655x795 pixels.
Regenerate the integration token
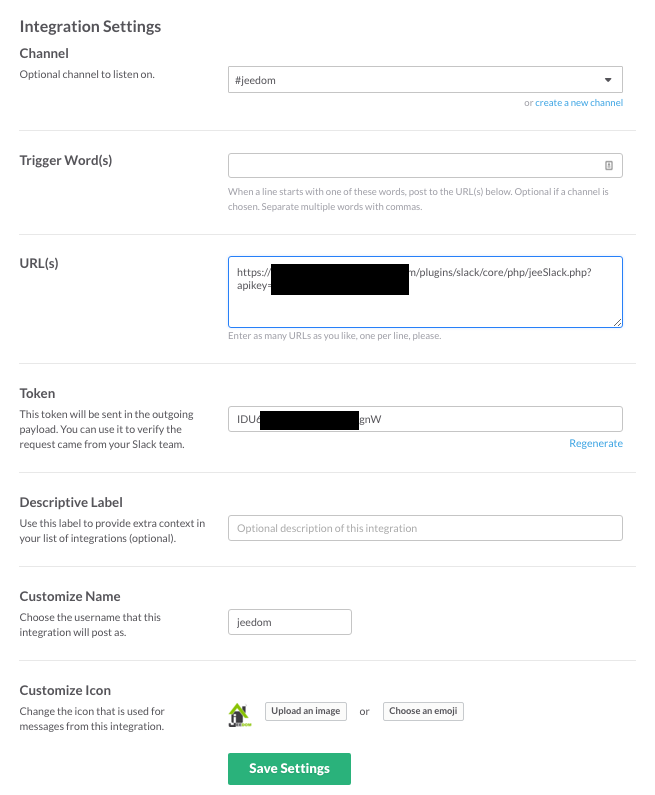(596, 443)
